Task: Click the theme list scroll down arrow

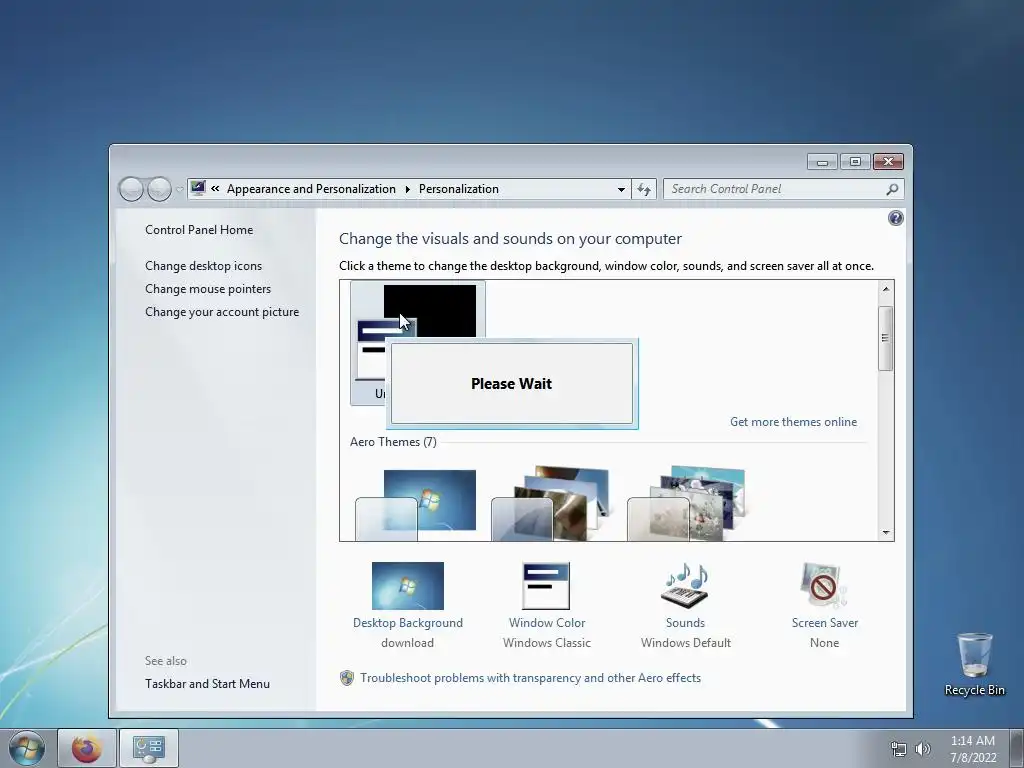Action: click(886, 532)
